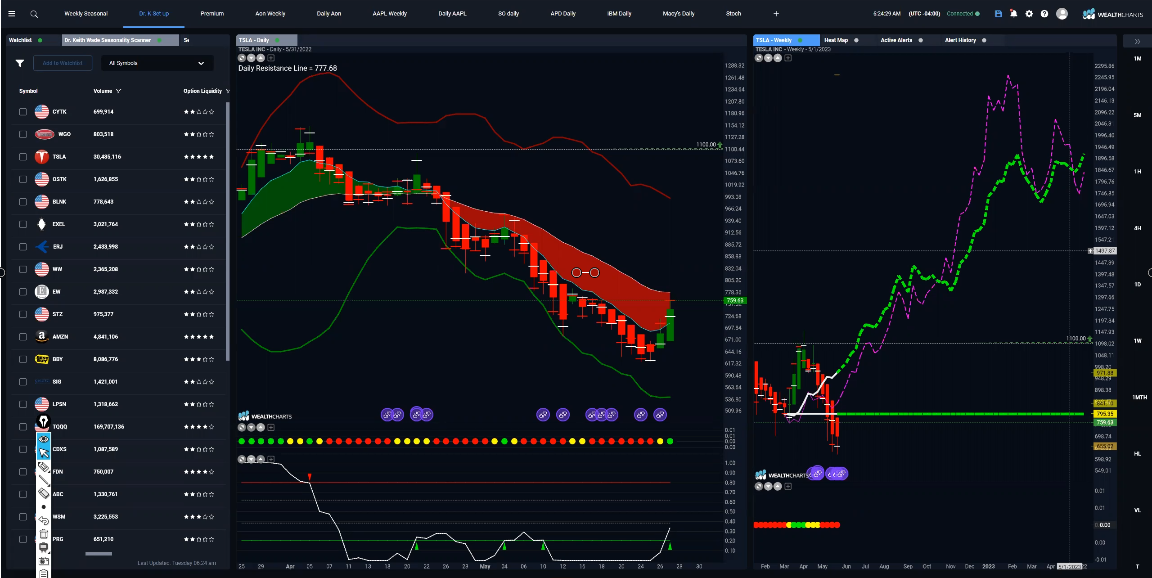Click the first purple link marker under daily chart

tap(387, 415)
